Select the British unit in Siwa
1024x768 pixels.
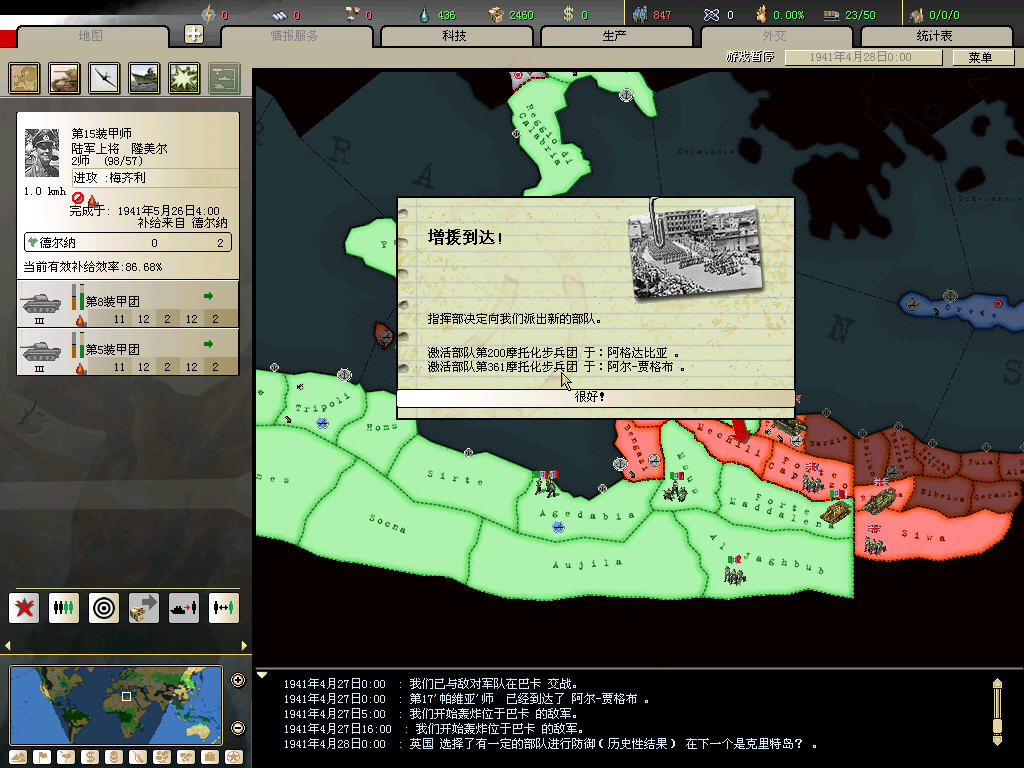(874, 540)
